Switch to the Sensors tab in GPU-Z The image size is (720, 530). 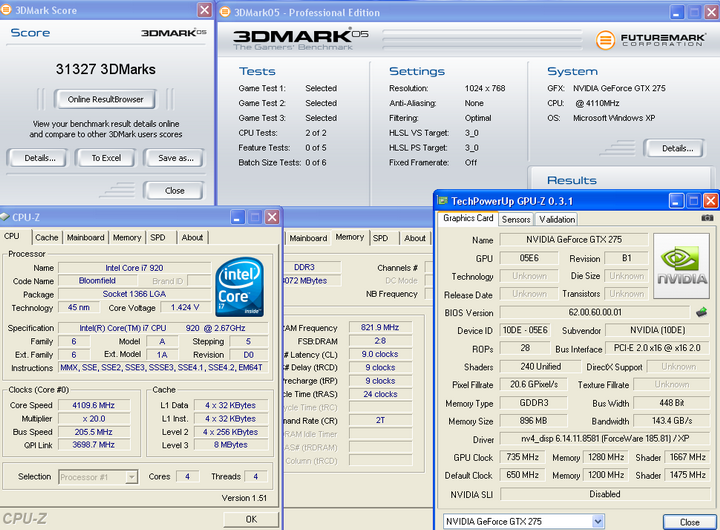click(516, 220)
